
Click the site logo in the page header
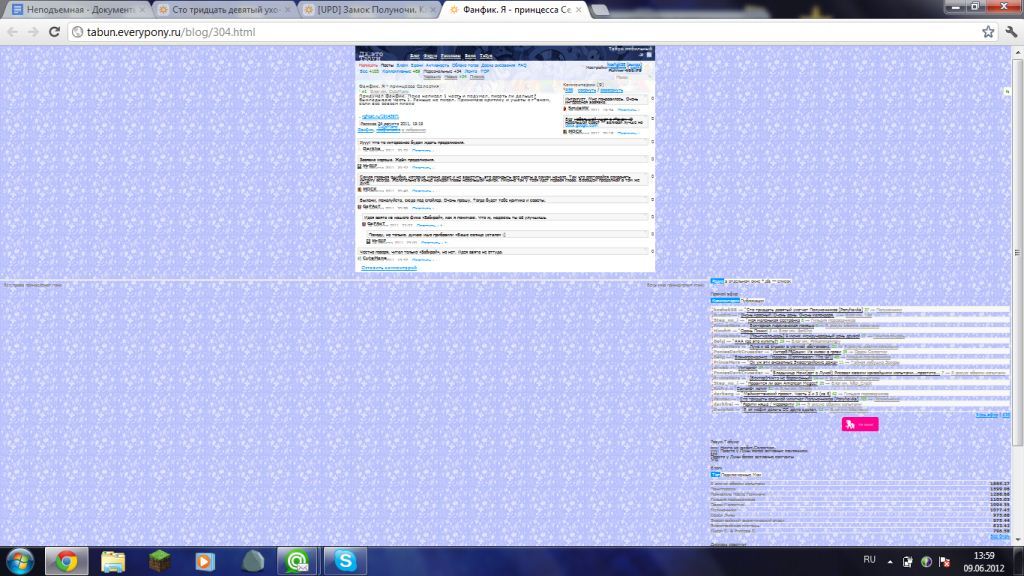pos(371,56)
